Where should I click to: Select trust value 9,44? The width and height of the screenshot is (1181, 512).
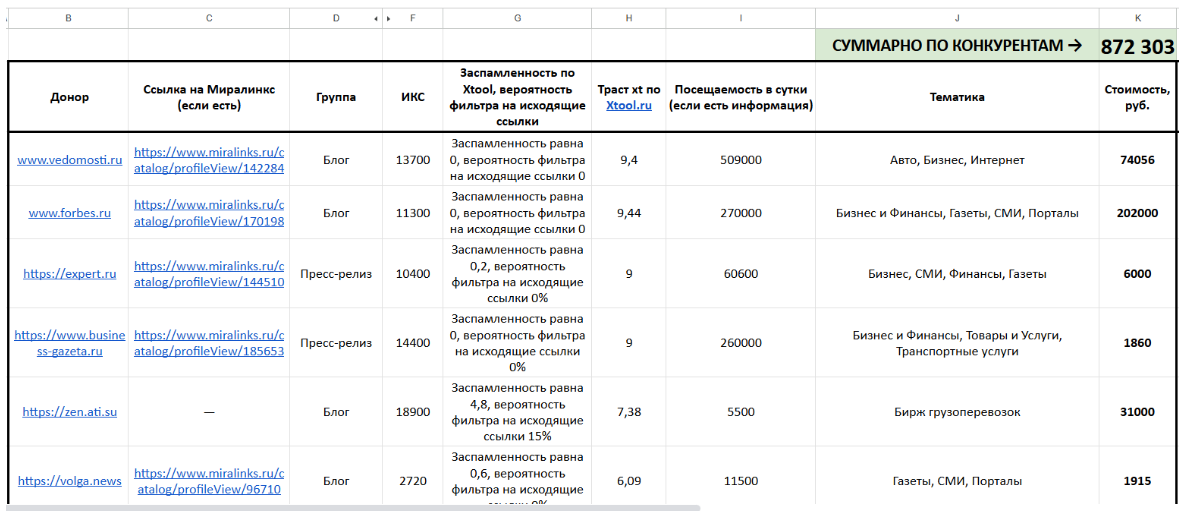point(629,213)
